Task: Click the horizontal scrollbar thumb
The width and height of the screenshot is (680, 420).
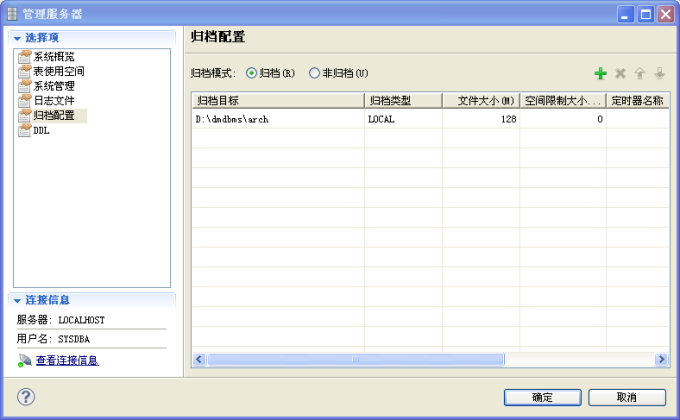Action: (356, 359)
